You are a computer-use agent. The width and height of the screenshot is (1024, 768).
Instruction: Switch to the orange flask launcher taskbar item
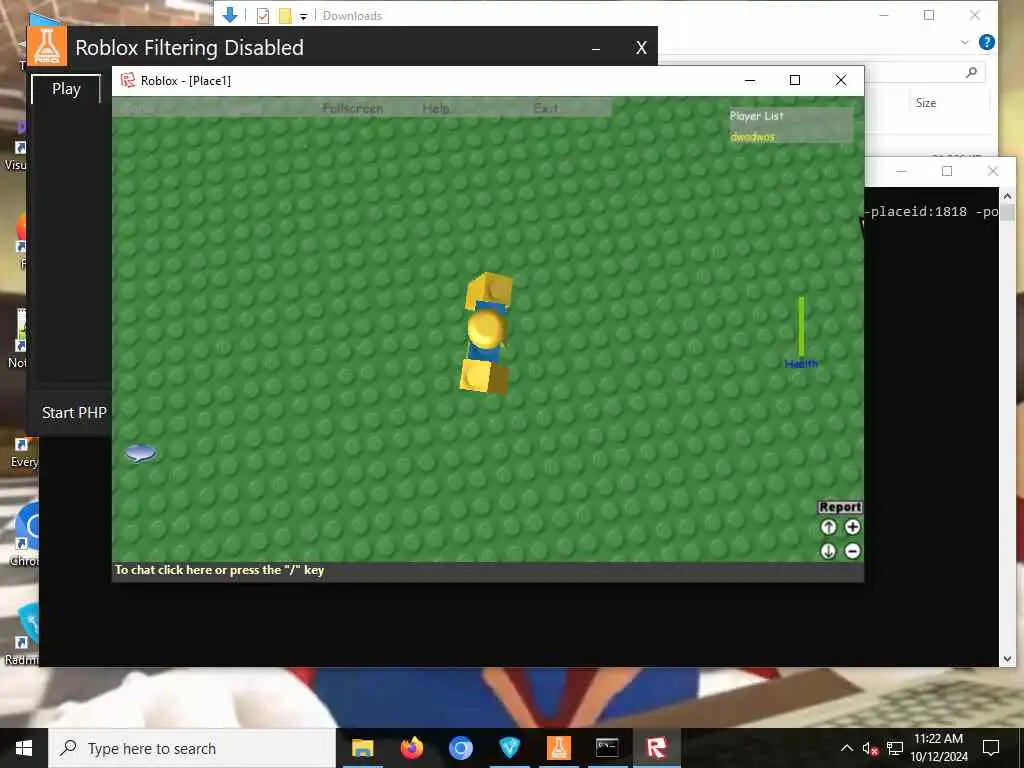coord(558,748)
